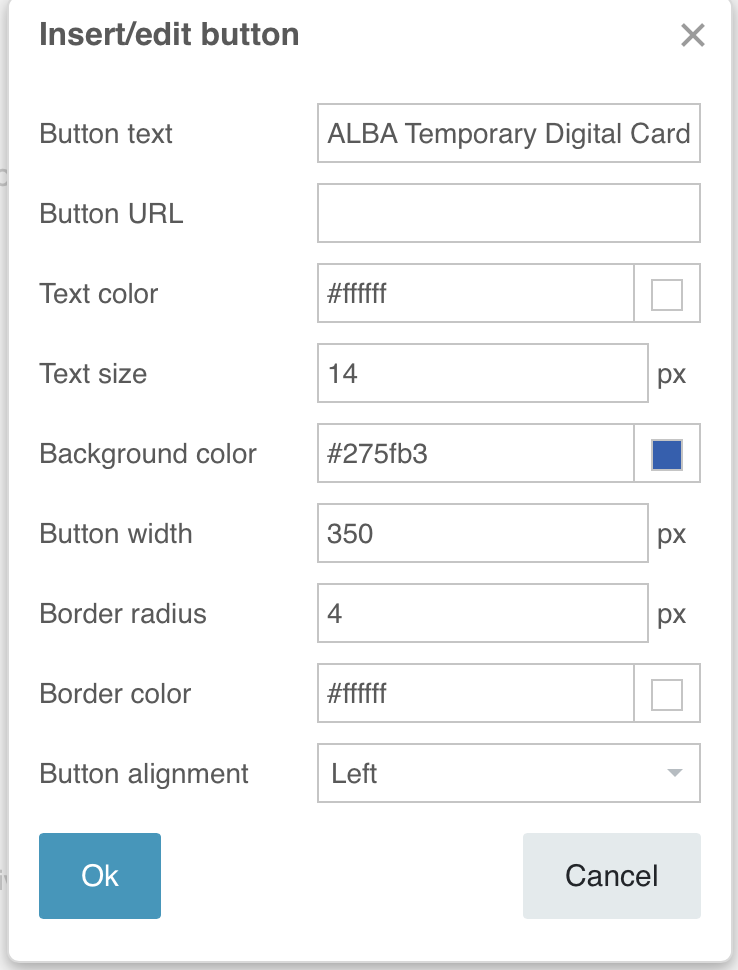
Task: Click the Border color hex field
Action: 475,693
